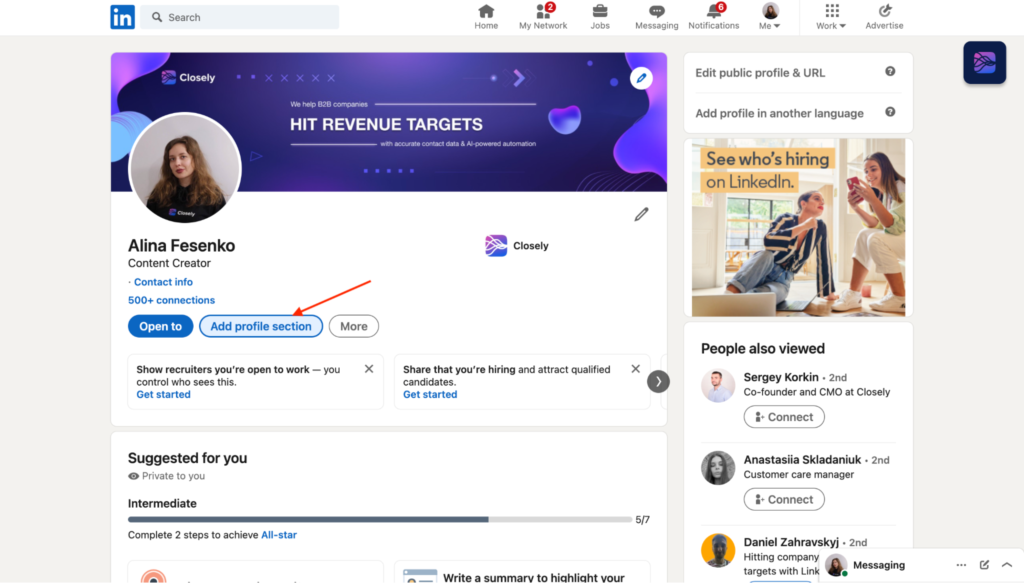This screenshot has height=583, width=1024.
Task: Edit the cover banner using the pencil icon
Action: coord(641,77)
